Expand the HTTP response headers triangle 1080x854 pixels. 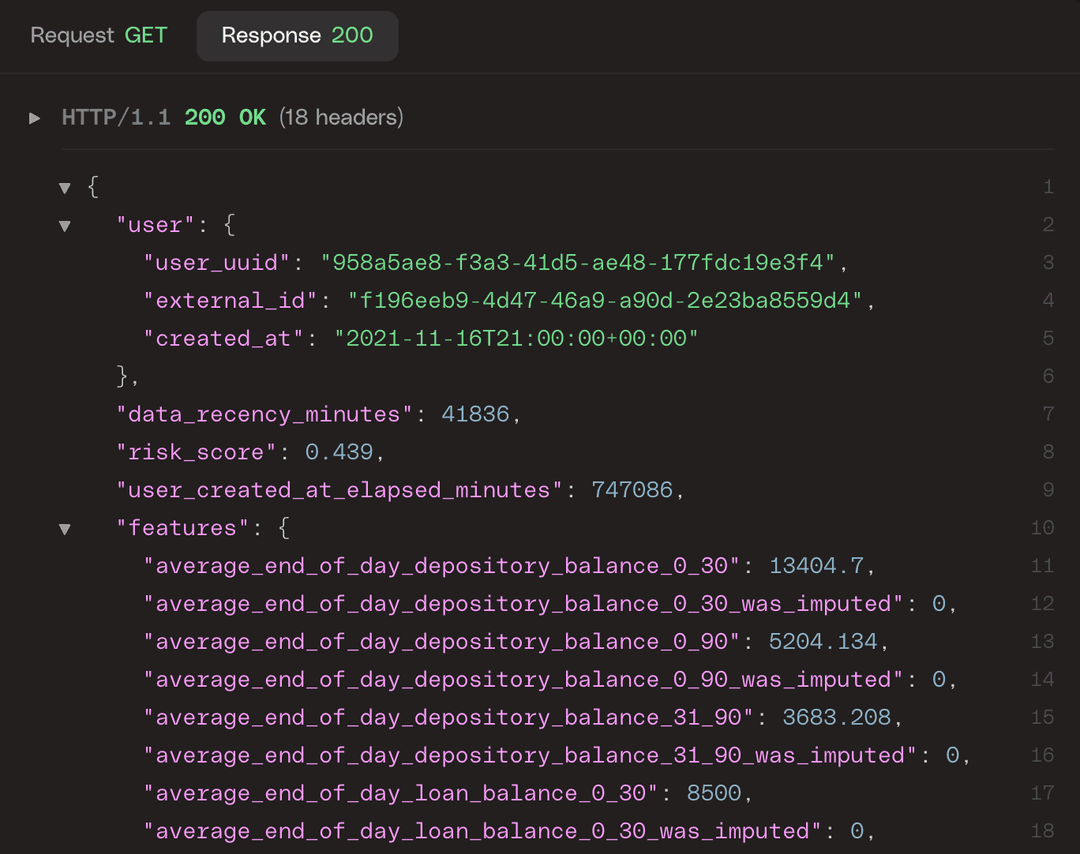click(x=35, y=117)
